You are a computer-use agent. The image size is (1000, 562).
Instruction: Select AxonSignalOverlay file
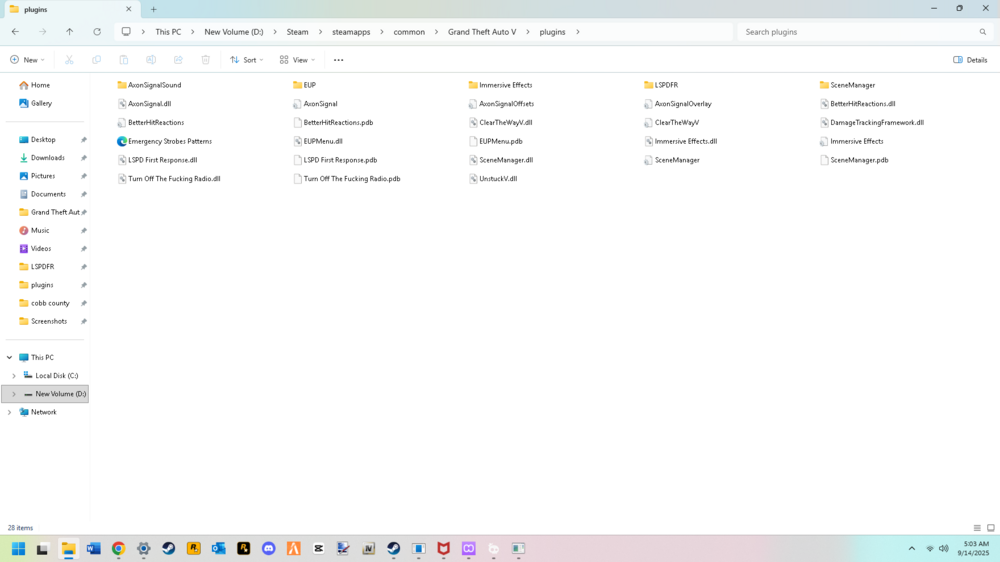677,103
